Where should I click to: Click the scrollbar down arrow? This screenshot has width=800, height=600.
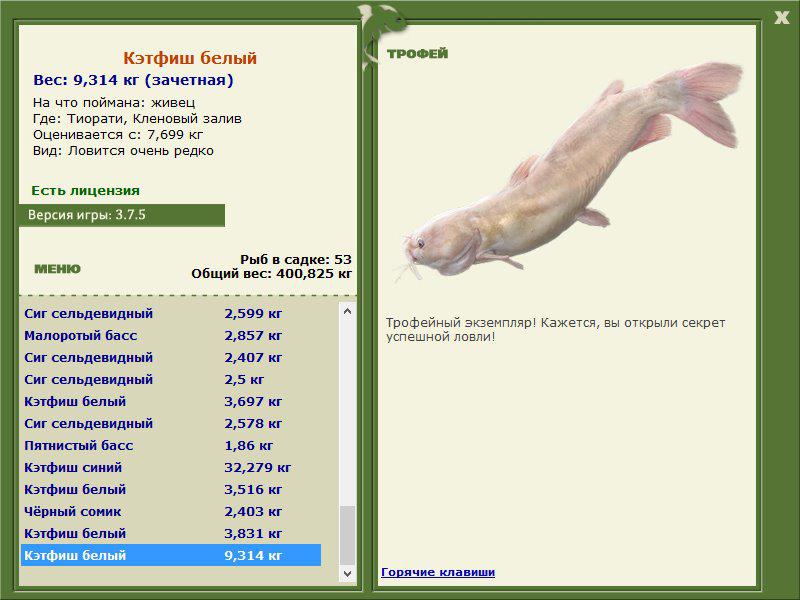point(347,573)
